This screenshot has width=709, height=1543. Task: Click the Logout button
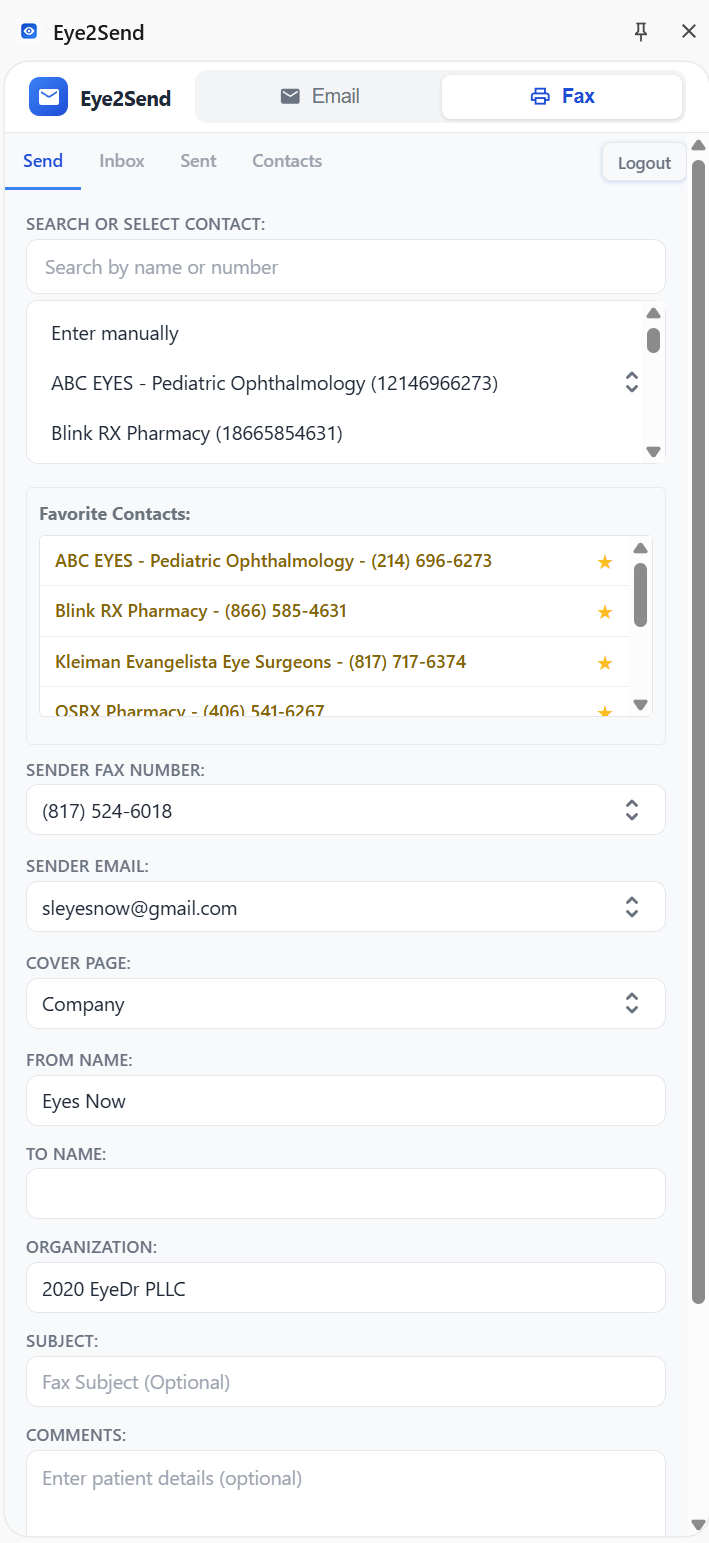pos(643,161)
